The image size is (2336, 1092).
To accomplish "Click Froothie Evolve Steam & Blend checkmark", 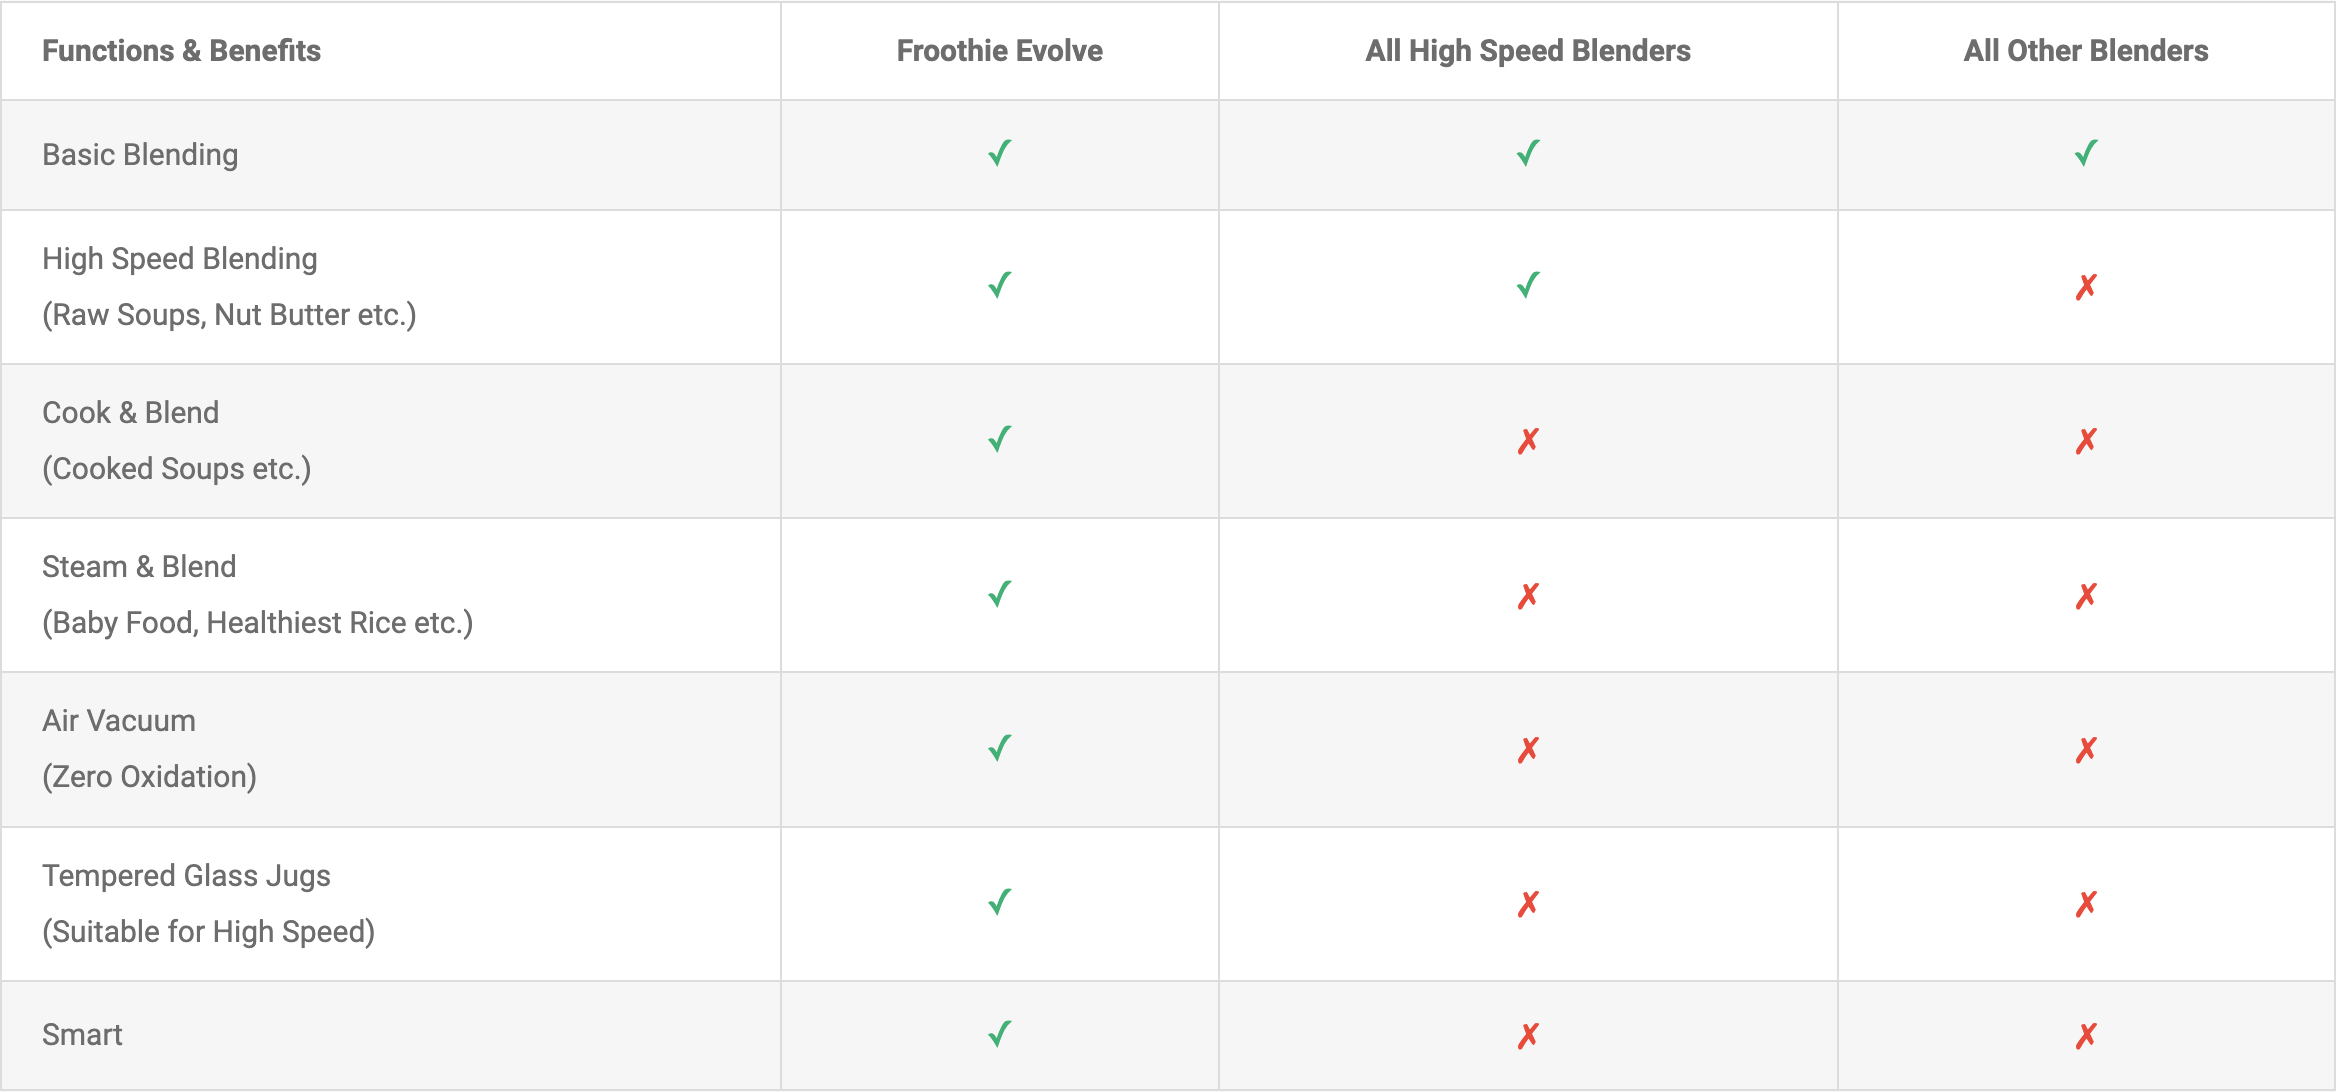I will tap(999, 595).
